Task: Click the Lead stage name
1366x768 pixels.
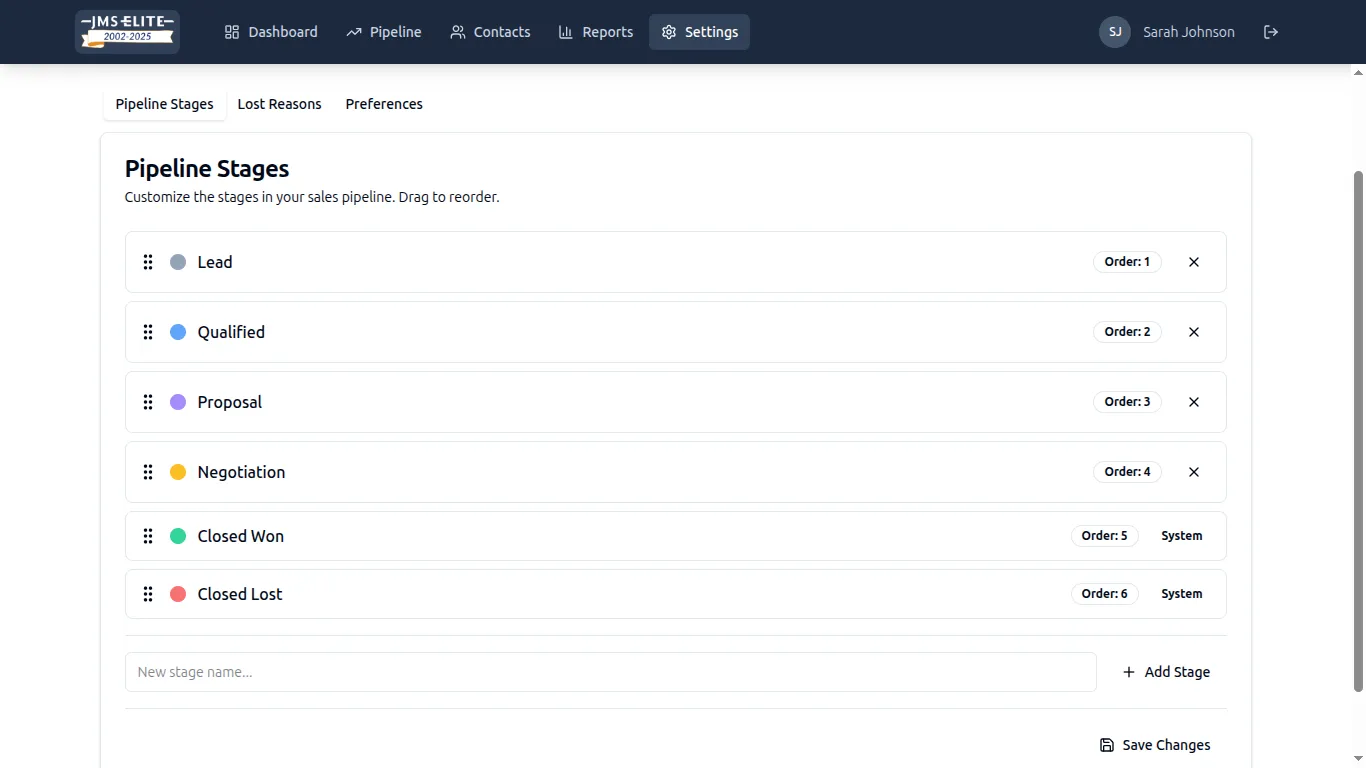Action: [215, 262]
